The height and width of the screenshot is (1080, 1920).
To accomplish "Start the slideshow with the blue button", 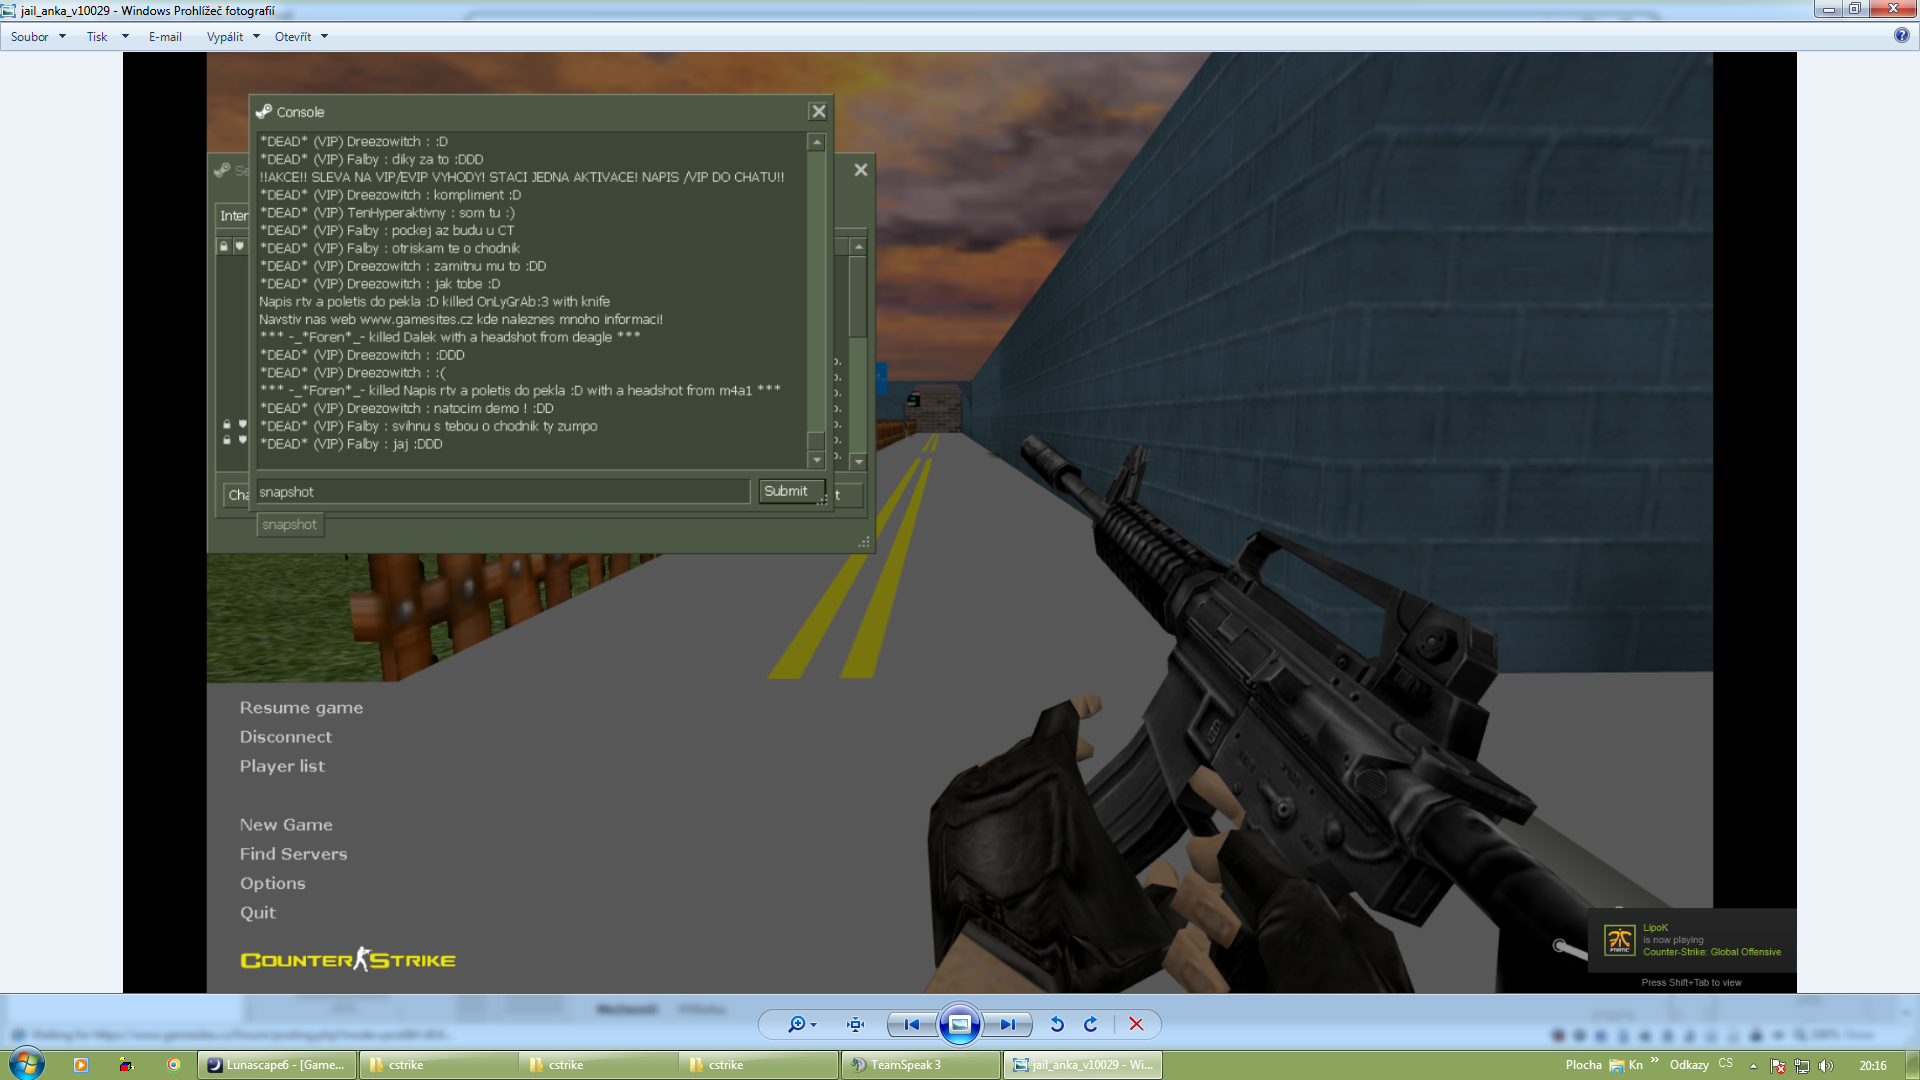I will (959, 1024).
